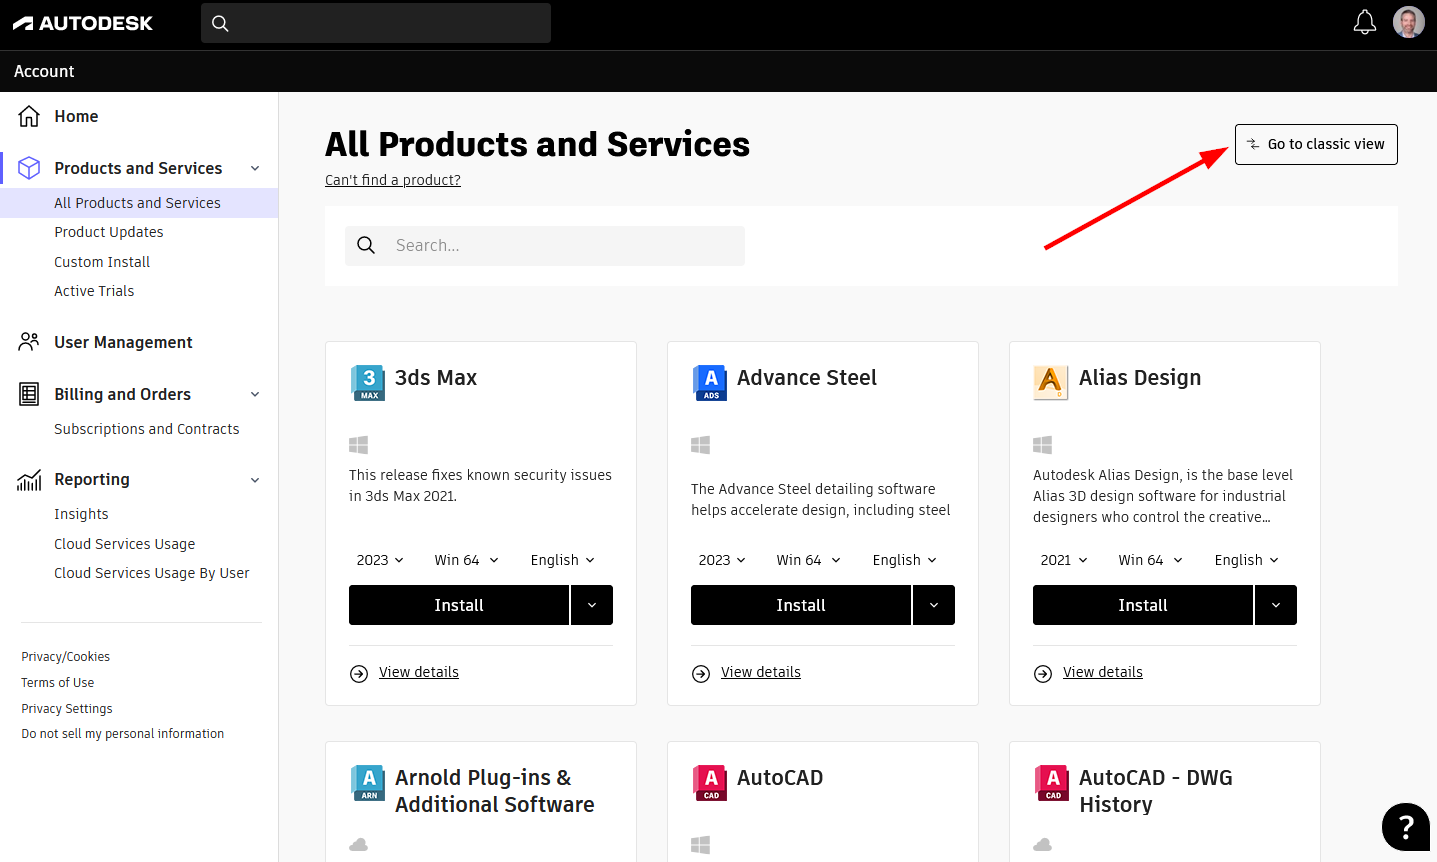The height and width of the screenshot is (862, 1437).
Task: Expand the Alias Design install options arrow
Action: tap(1275, 605)
